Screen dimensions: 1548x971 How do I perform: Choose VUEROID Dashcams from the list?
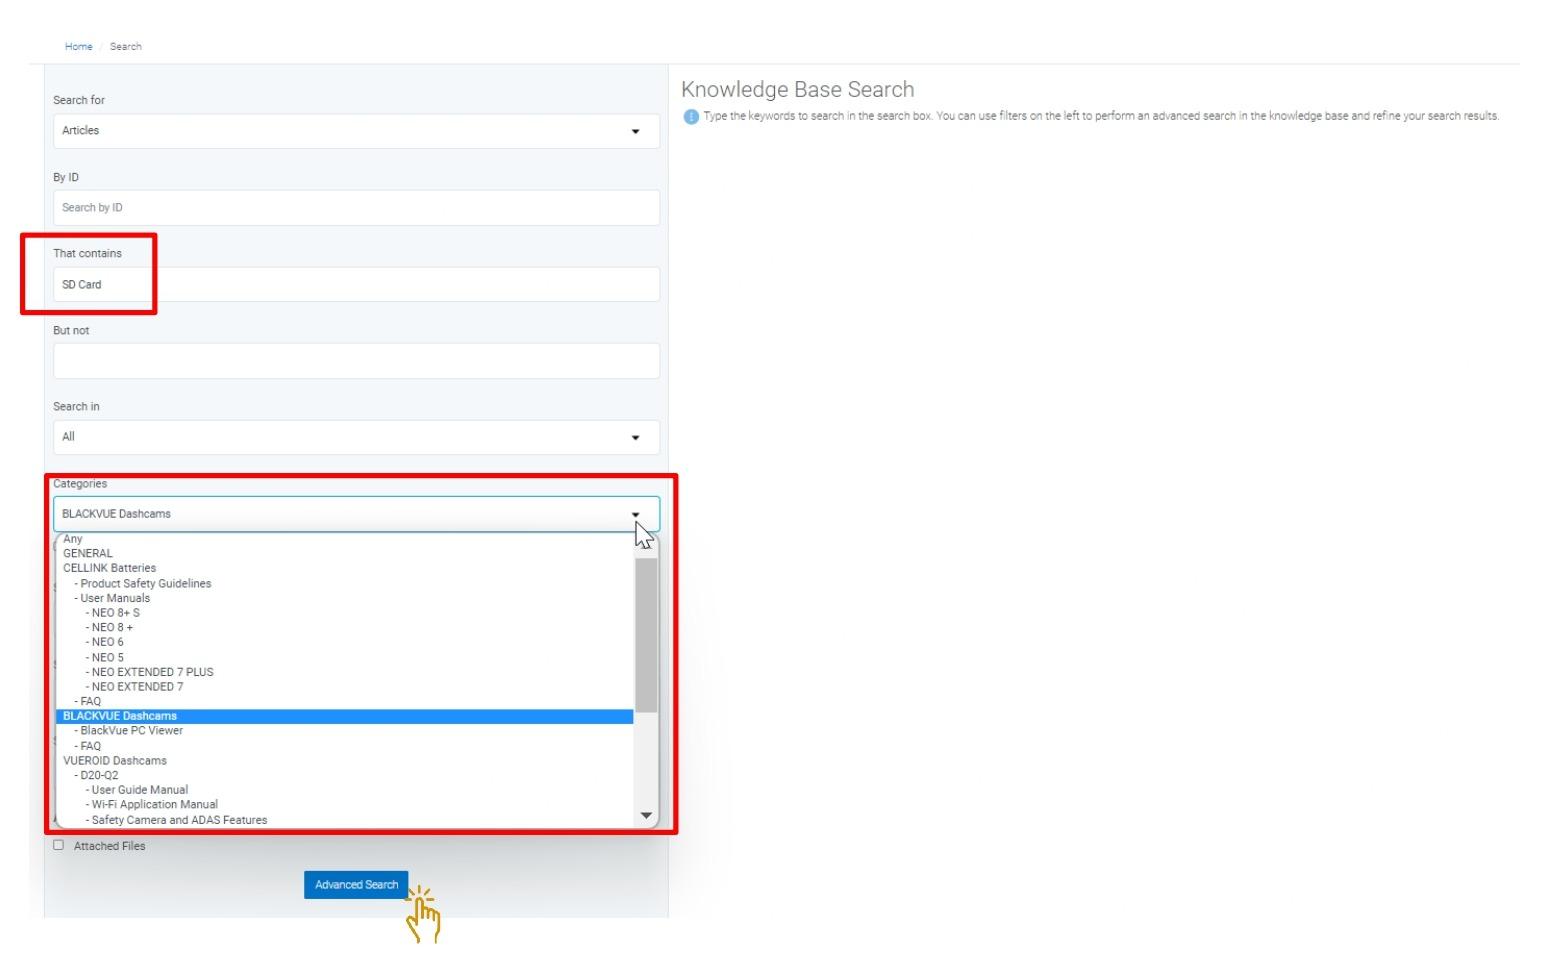click(115, 761)
